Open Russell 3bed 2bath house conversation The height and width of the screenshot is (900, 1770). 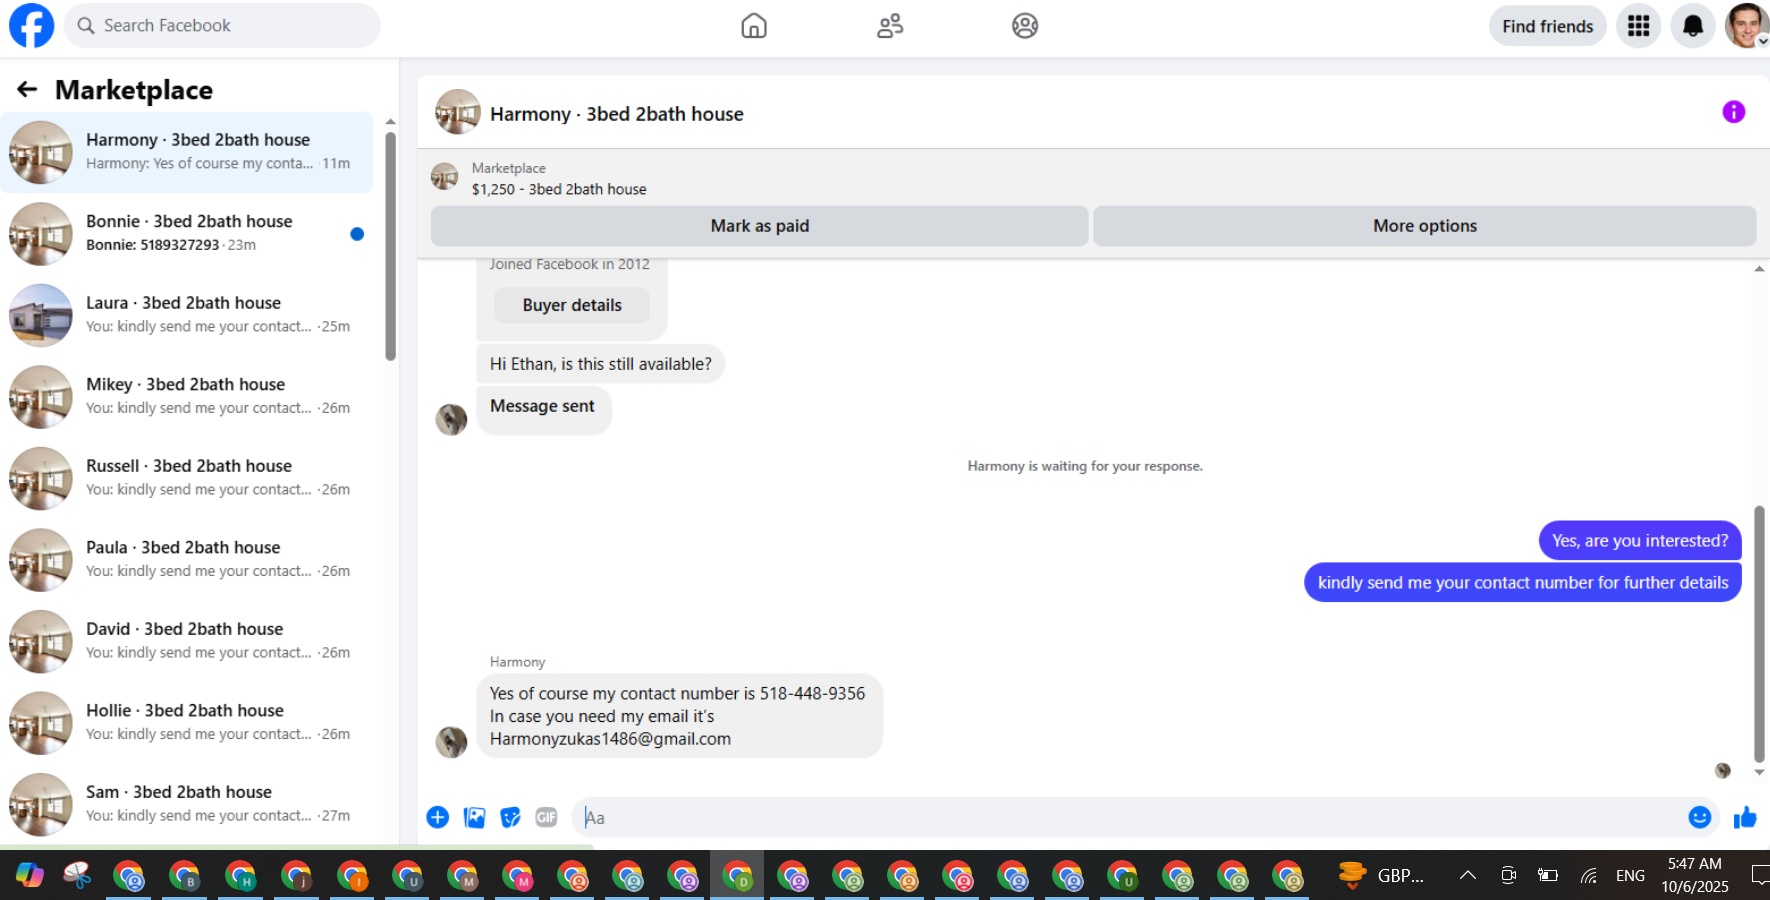coord(186,478)
